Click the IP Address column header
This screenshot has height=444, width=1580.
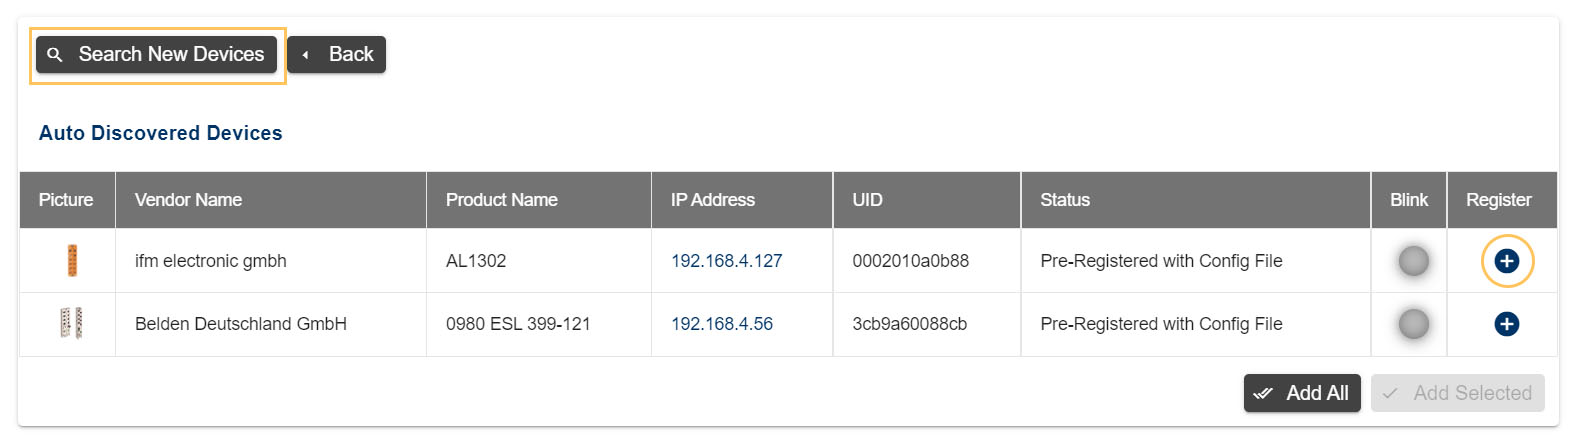pyautogui.click(x=712, y=200)
